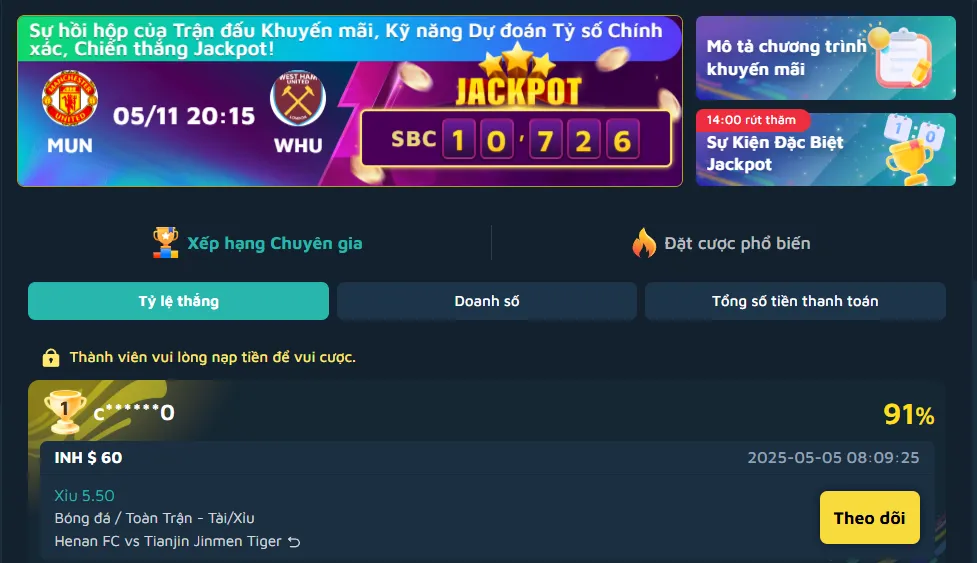Click the trophy podium icon for expert ranking
977x563 pixels.
[165, 243]
